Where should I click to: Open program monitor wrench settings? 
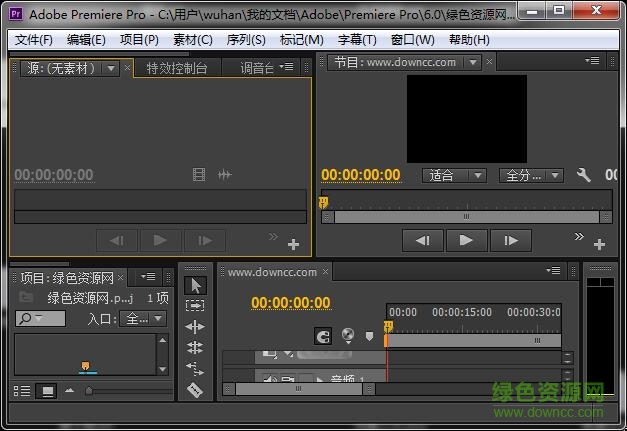coord(584,175)
